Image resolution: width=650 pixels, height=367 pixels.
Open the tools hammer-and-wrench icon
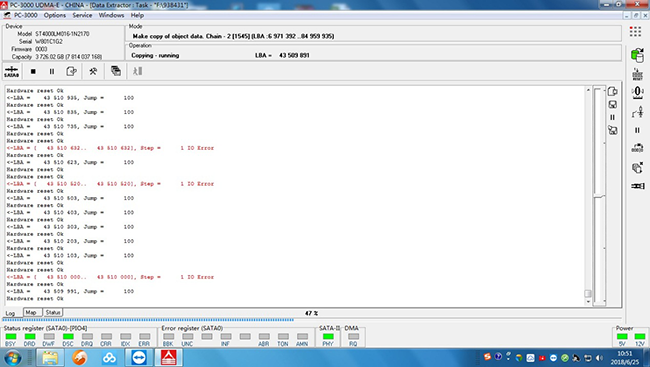click(x=93, y=71)
